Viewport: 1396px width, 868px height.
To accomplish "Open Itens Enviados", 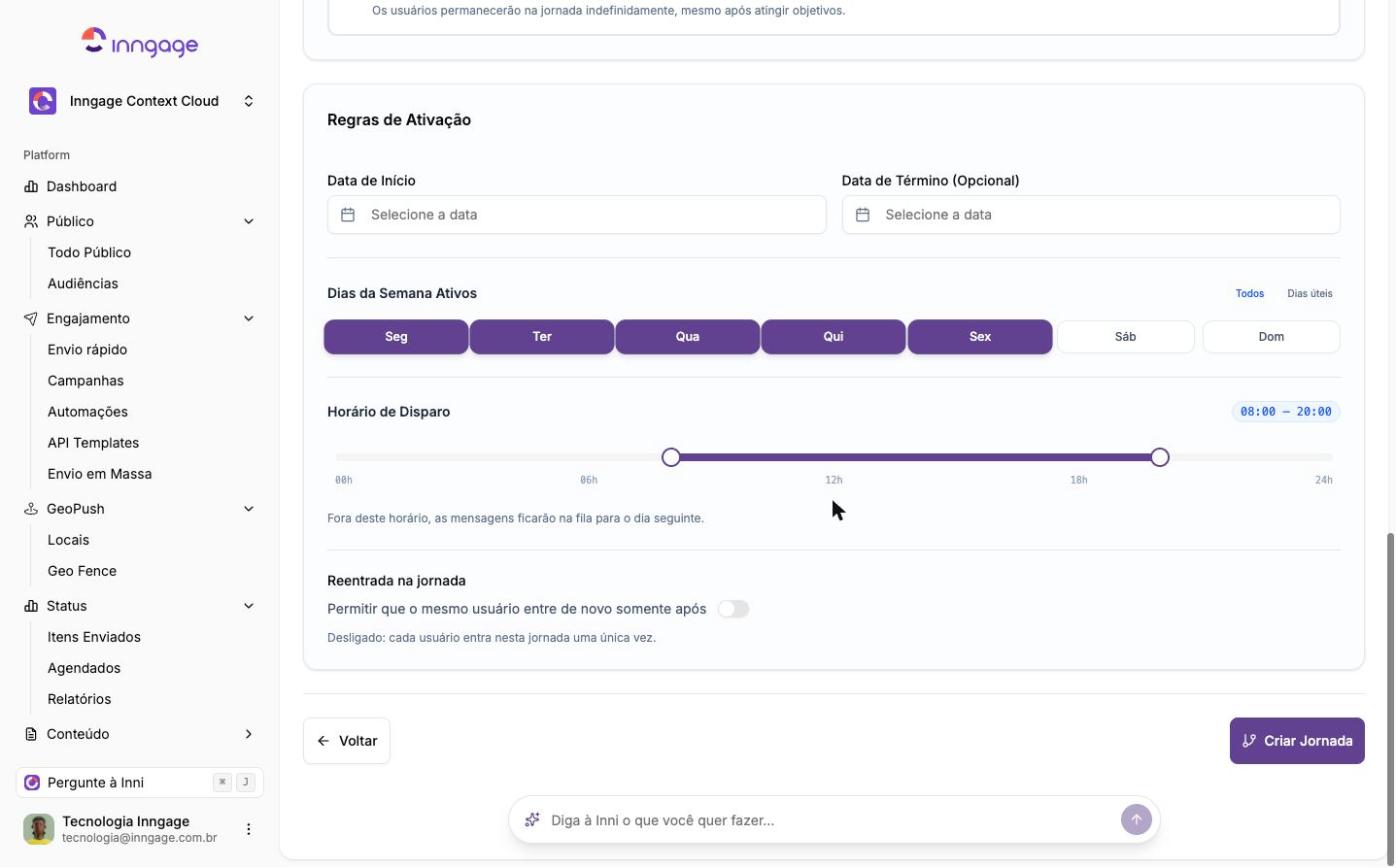I will click(94, 637).
